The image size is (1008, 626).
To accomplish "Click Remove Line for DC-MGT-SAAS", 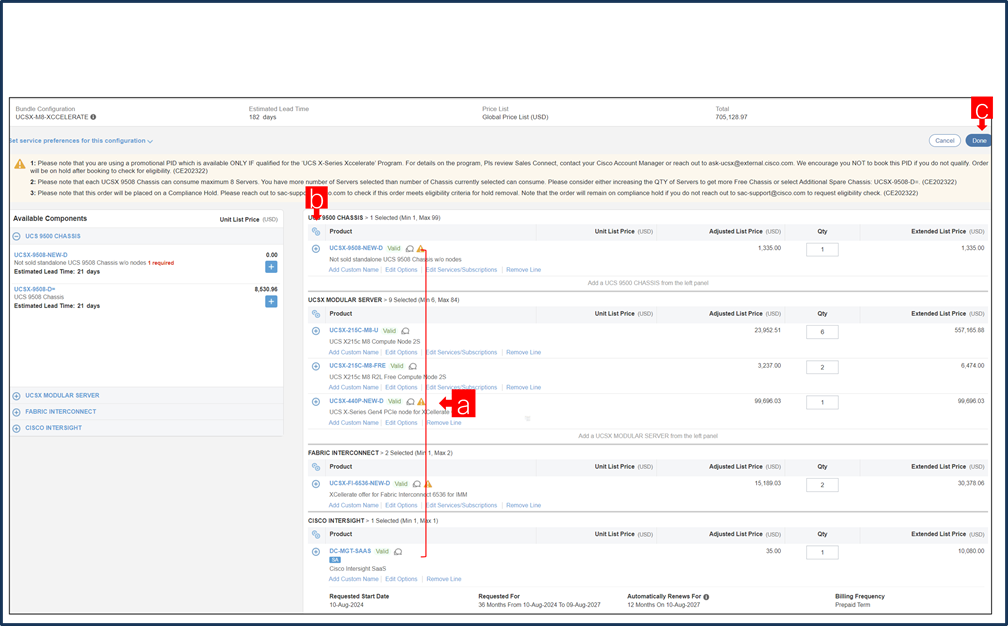I will (x=444, y=579).
